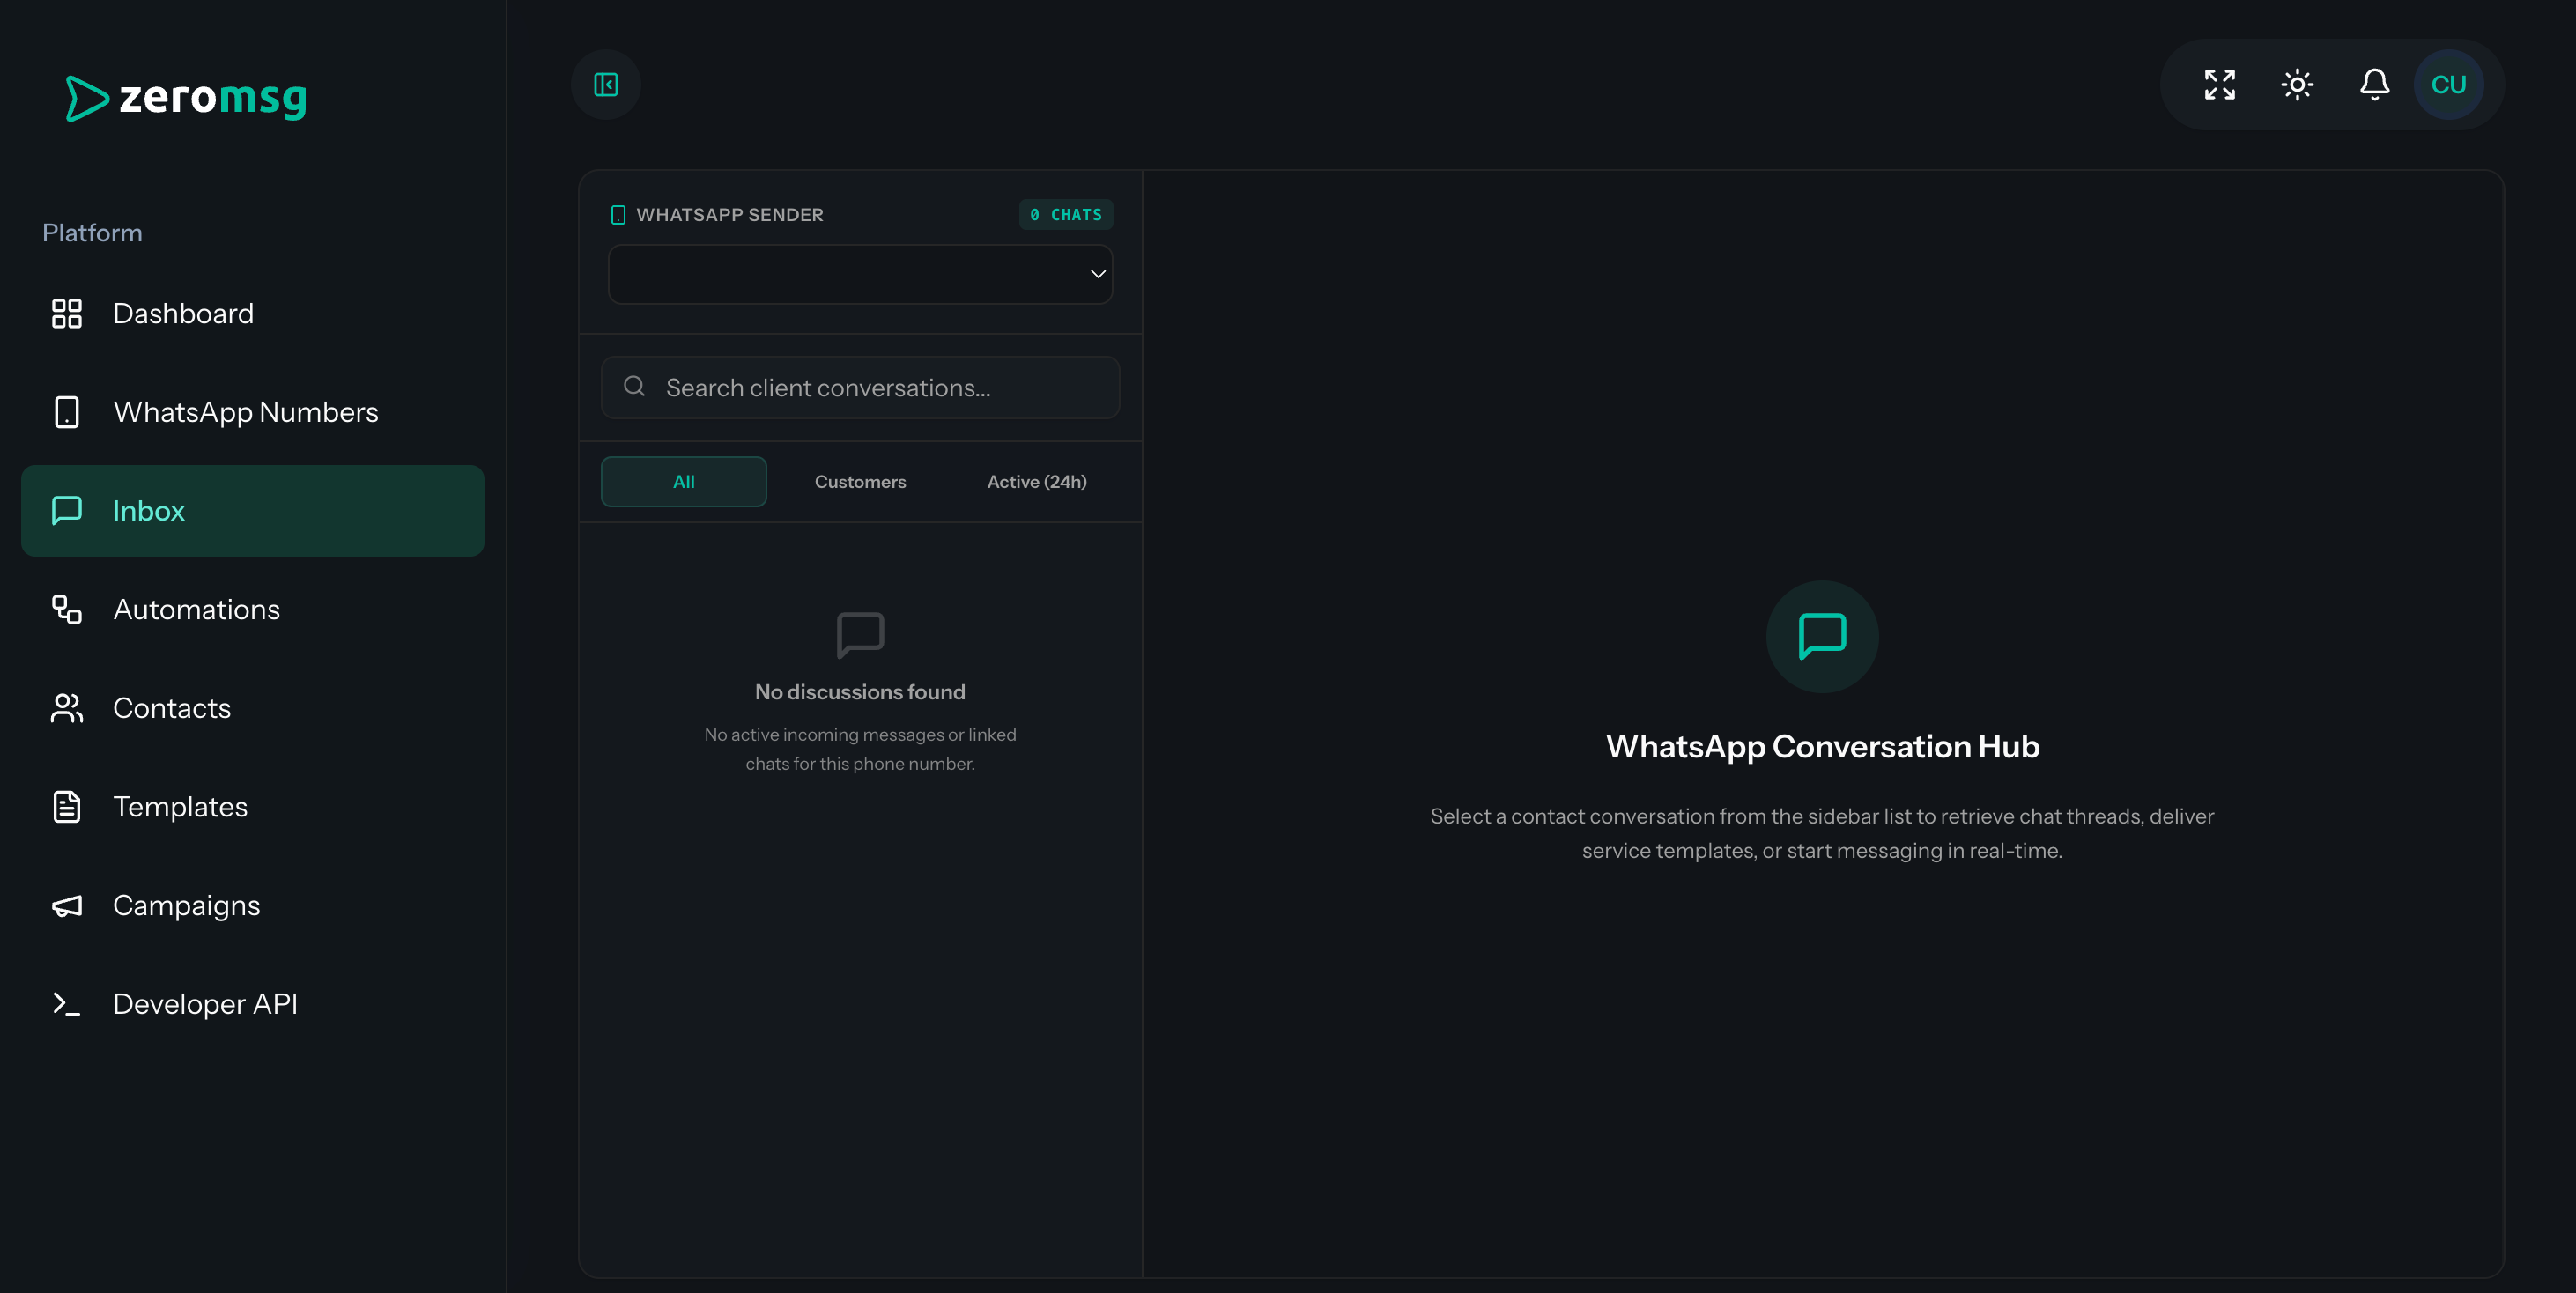The height and width of the screenshot is (1293, 2576).
Task: Switch to the Active (24h) tab
Action: pyautogui.click(x=1037, y=482)
